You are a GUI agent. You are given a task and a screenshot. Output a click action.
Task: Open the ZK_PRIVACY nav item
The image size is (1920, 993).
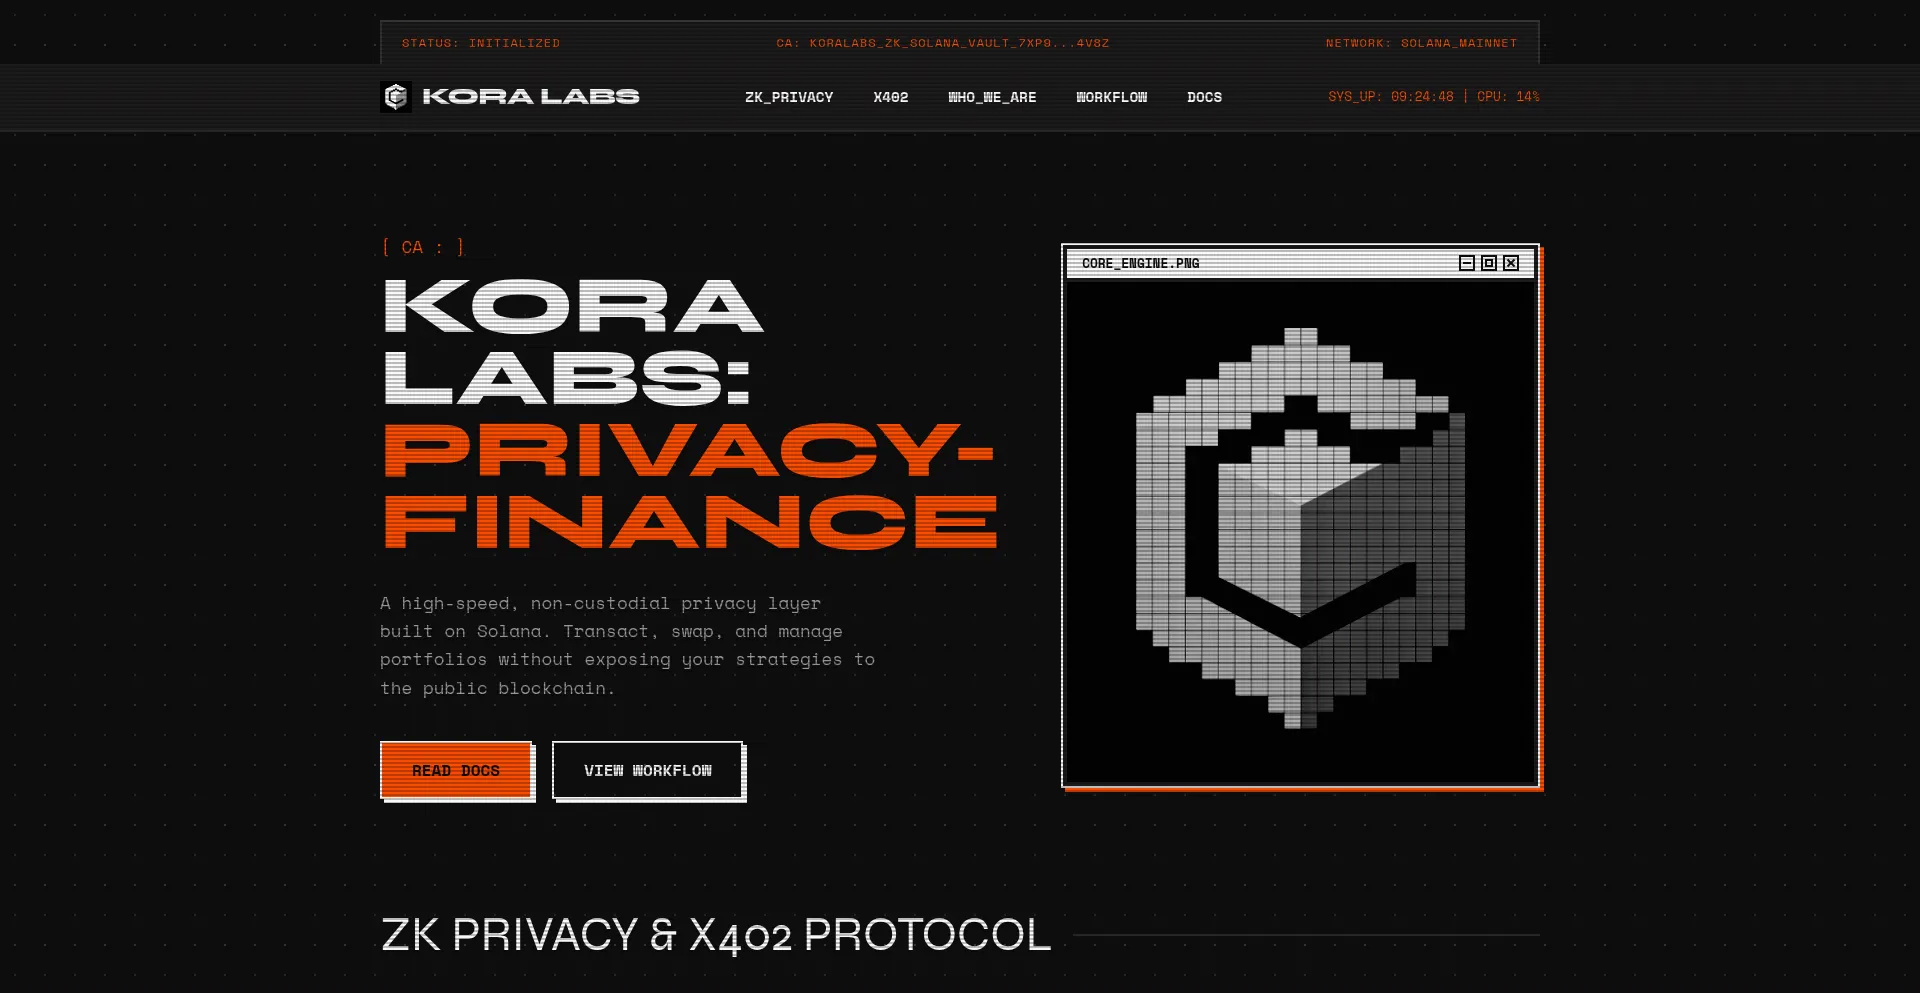click(x=789, y=97)
